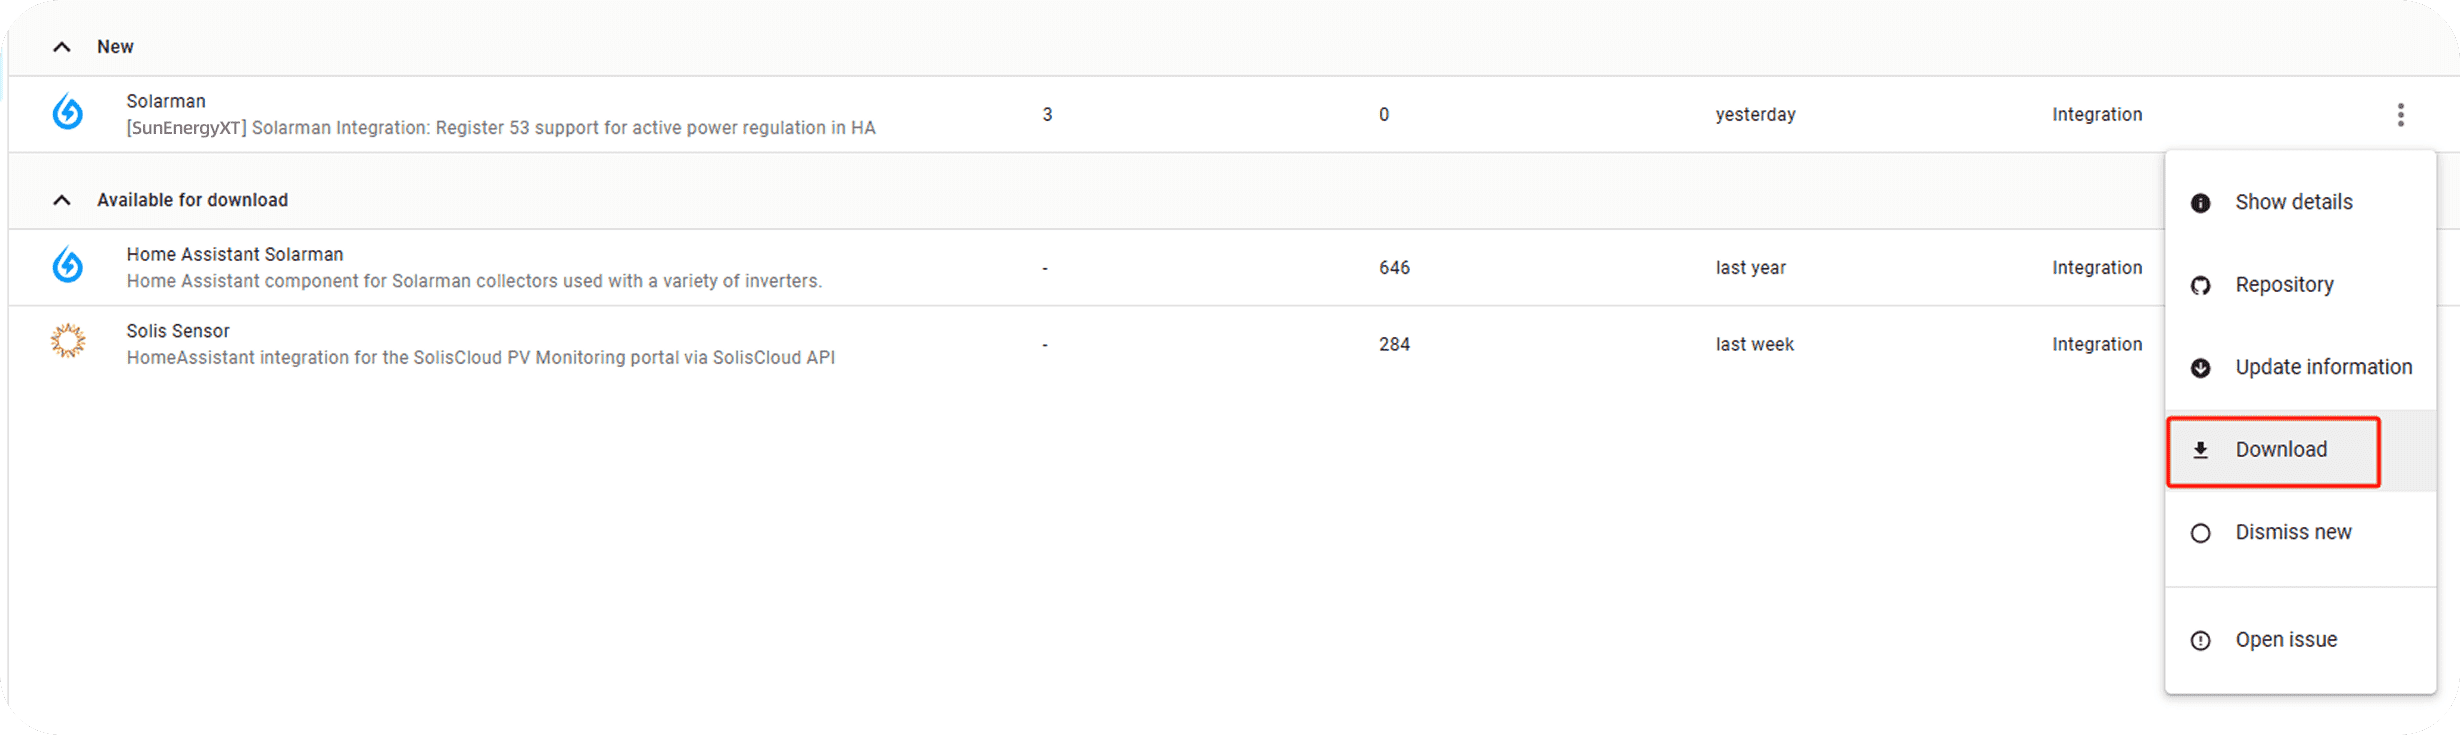Select Download from the context menu

coord(2280,450)
